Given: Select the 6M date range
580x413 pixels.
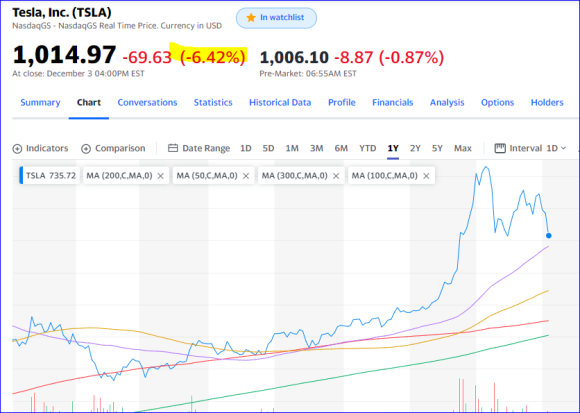Looking at the screenshot, I should pos(341,148).
